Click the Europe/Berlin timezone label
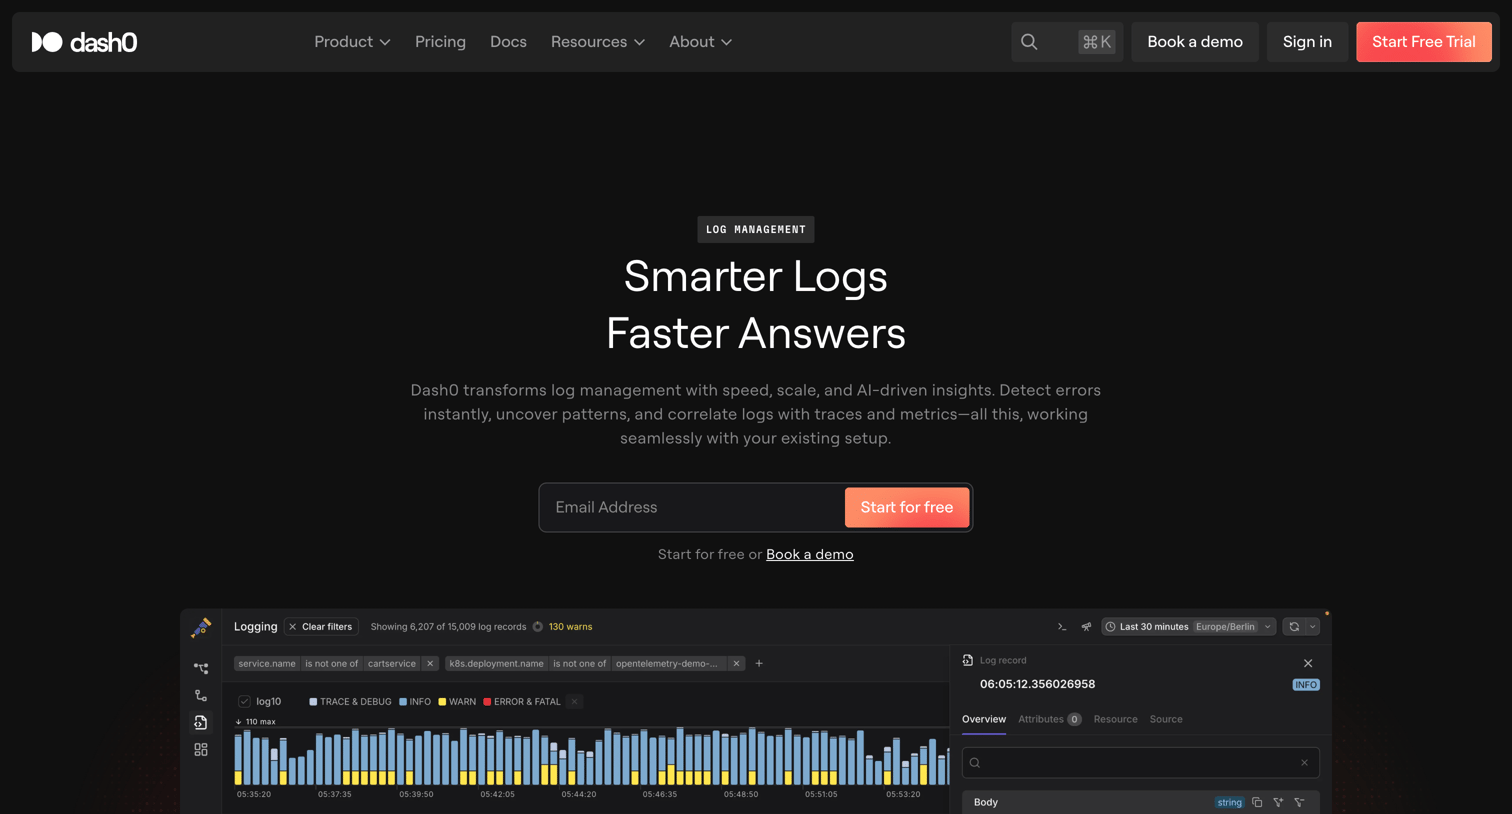The width and height of the screenshot is (1512, 814). click(x=1225, y=627)
